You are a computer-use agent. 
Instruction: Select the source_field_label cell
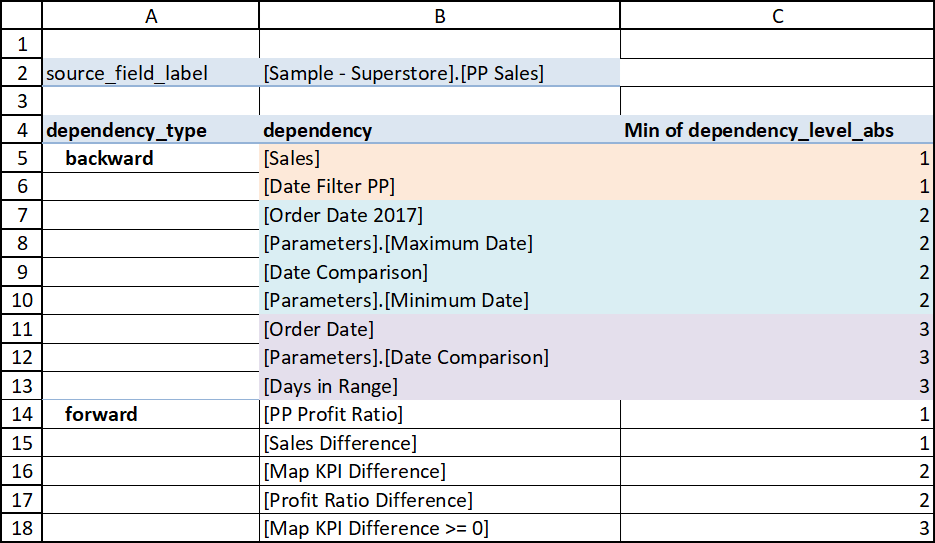pos(151,73)
